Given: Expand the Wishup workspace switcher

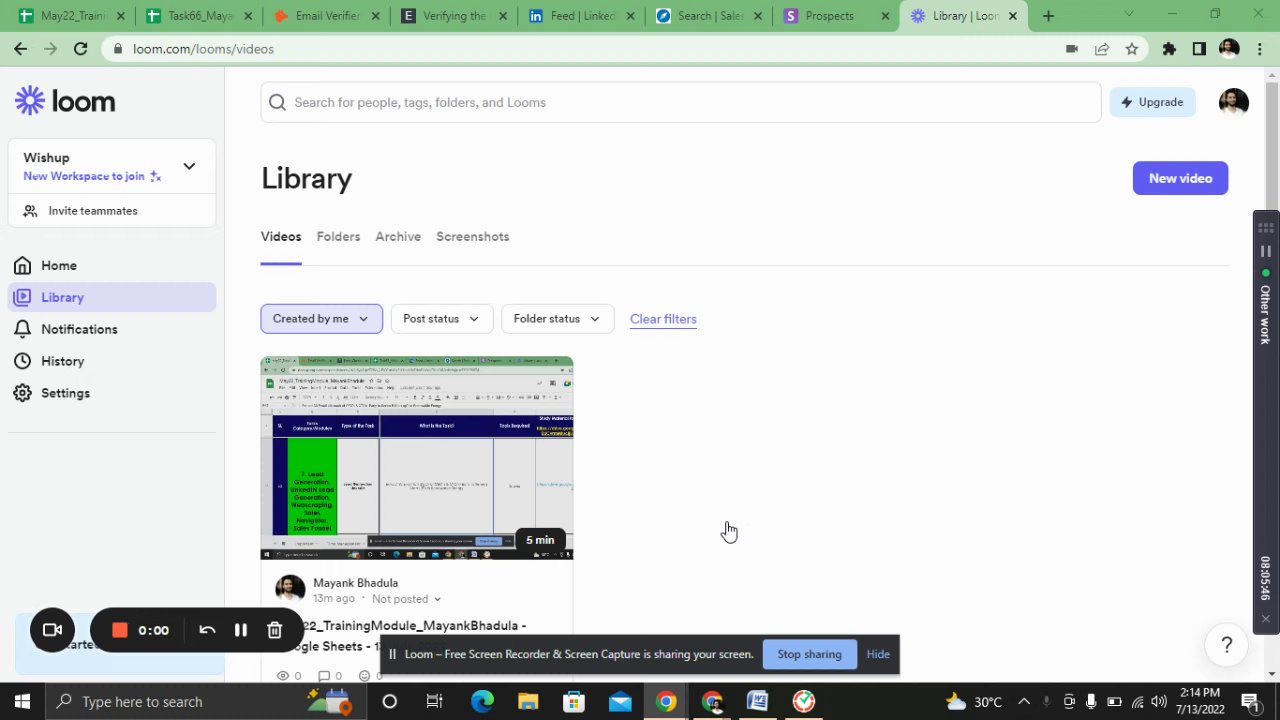Looking at the screenshot, I should [x=189, y=166].
